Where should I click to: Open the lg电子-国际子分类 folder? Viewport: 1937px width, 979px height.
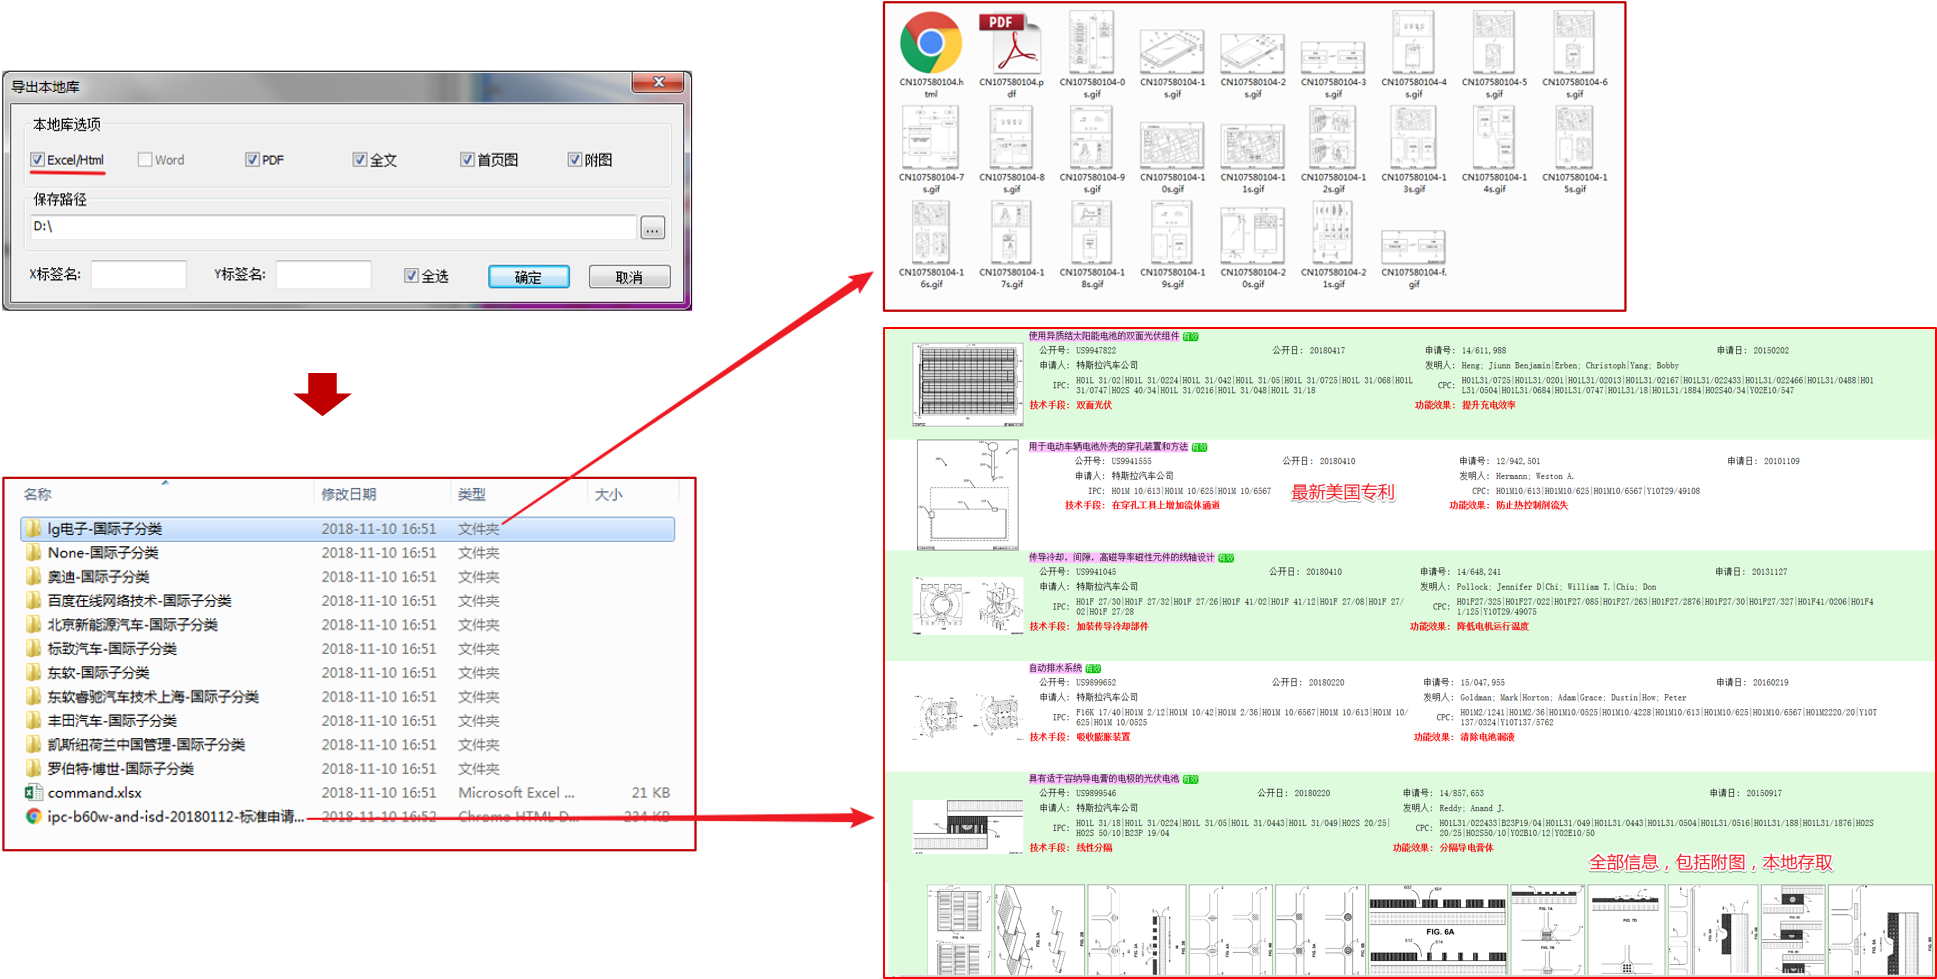click(104, 529)
